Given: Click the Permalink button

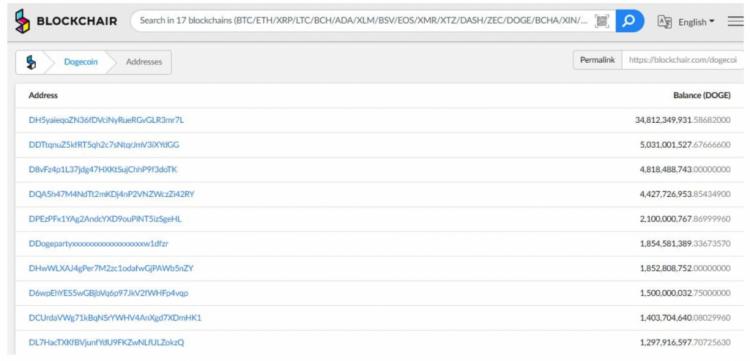Looking at the screenshot, I should [597, 60].
